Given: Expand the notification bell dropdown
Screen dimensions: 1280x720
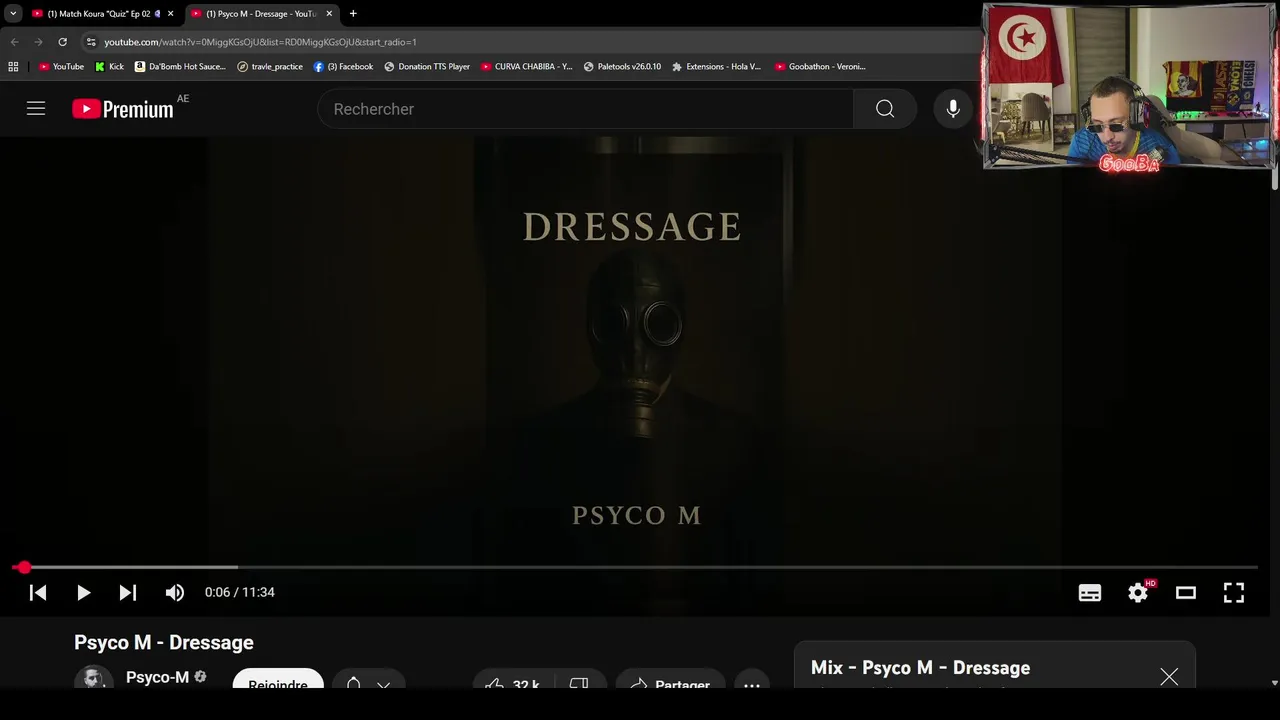Looking at the screenshot, I should click(368, 679).
